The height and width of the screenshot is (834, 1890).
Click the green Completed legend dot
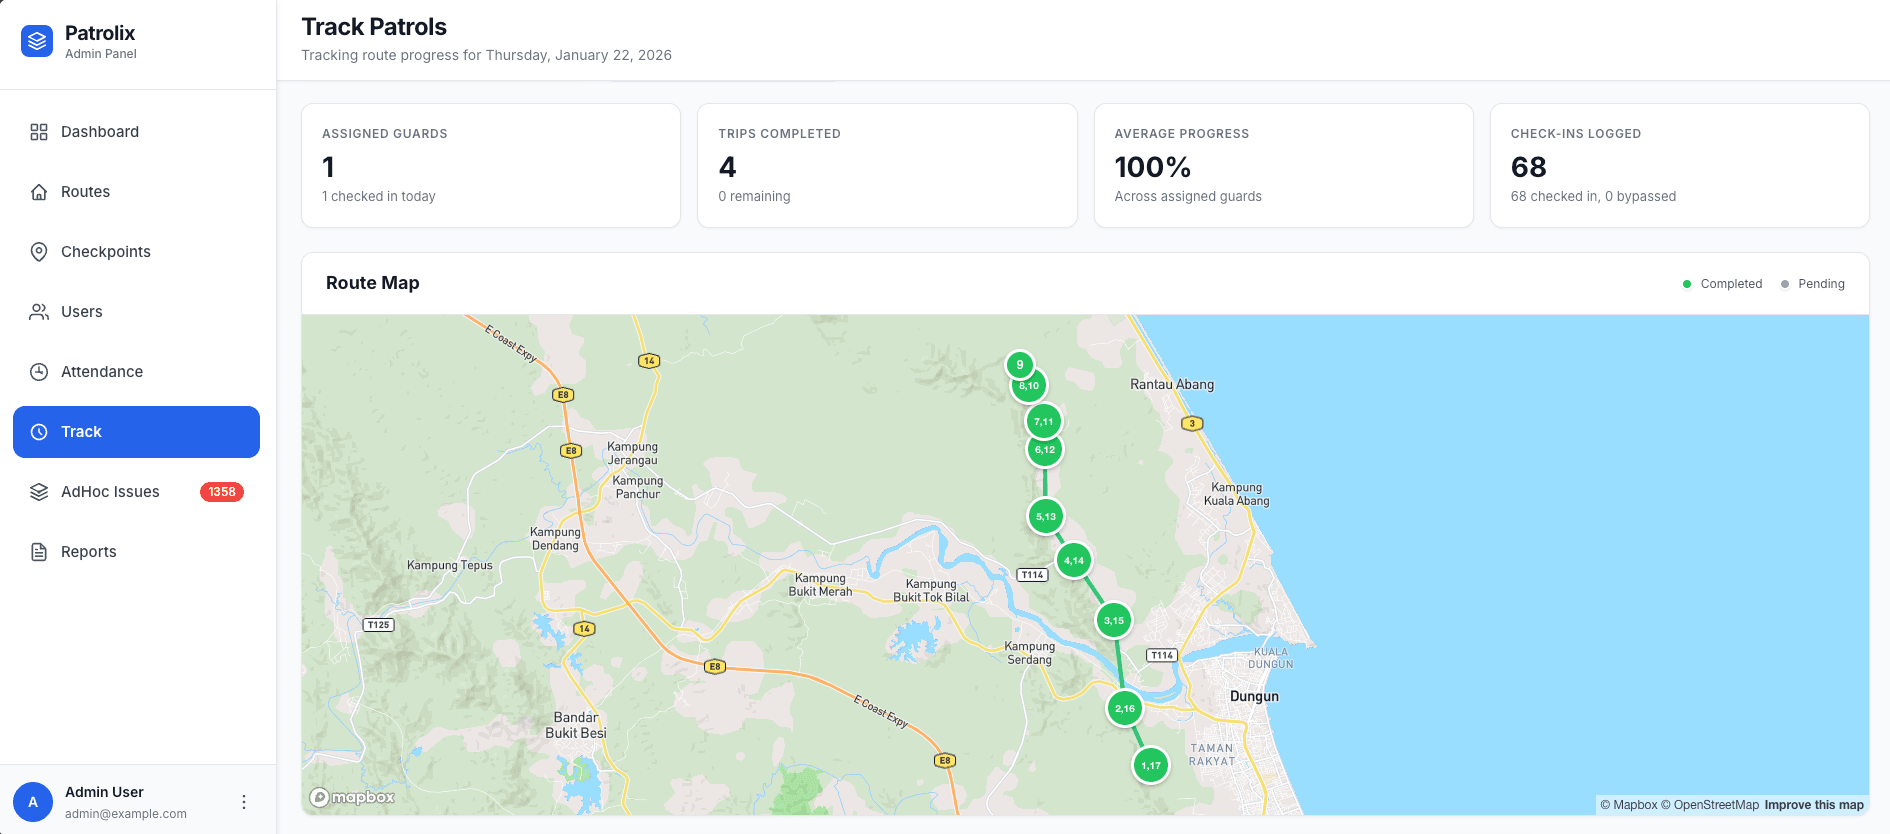coord(1687,284)
